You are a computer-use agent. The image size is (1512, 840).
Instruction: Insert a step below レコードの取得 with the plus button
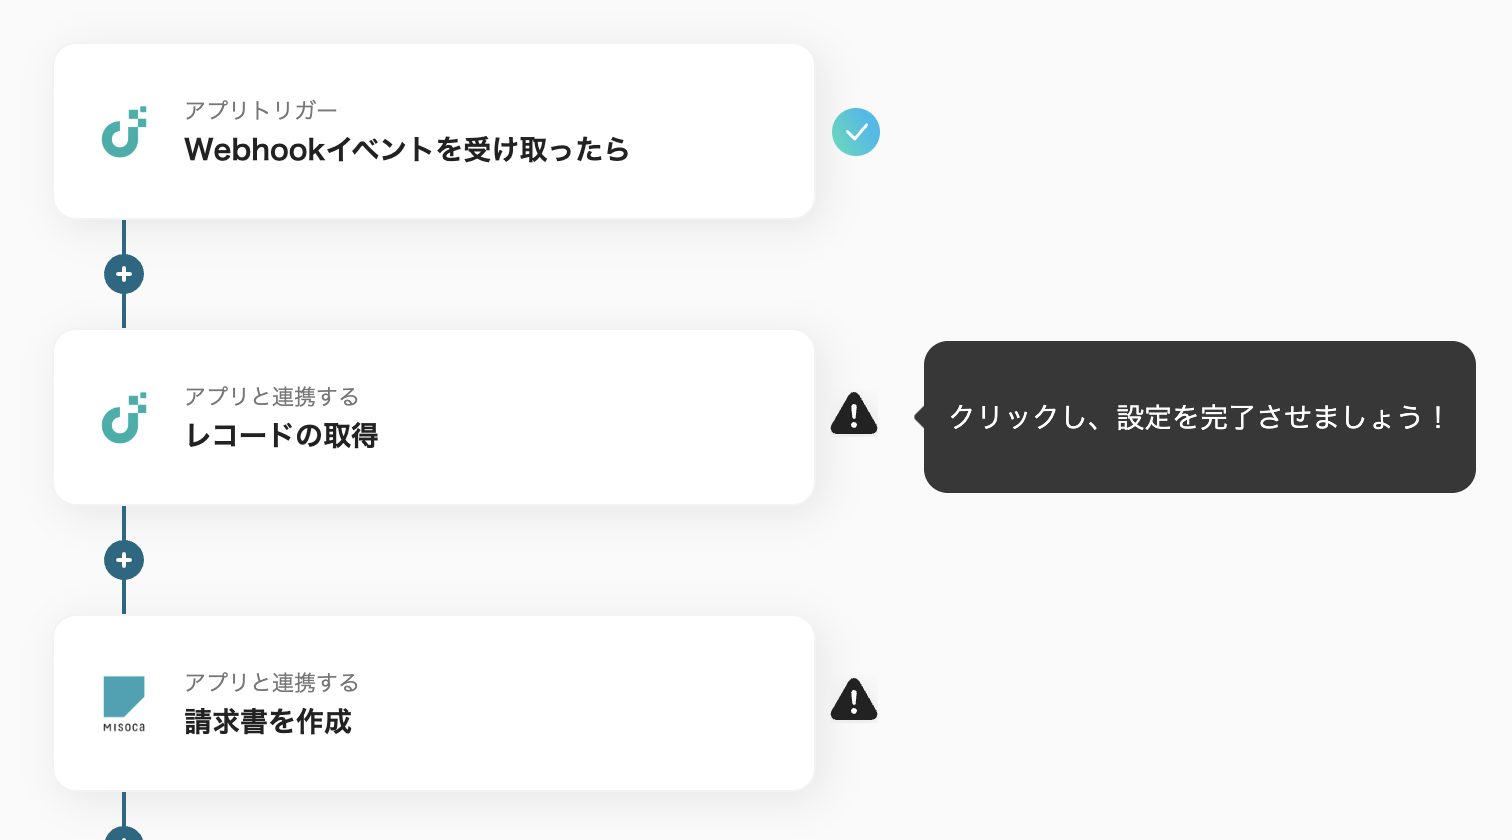point(124,560)
